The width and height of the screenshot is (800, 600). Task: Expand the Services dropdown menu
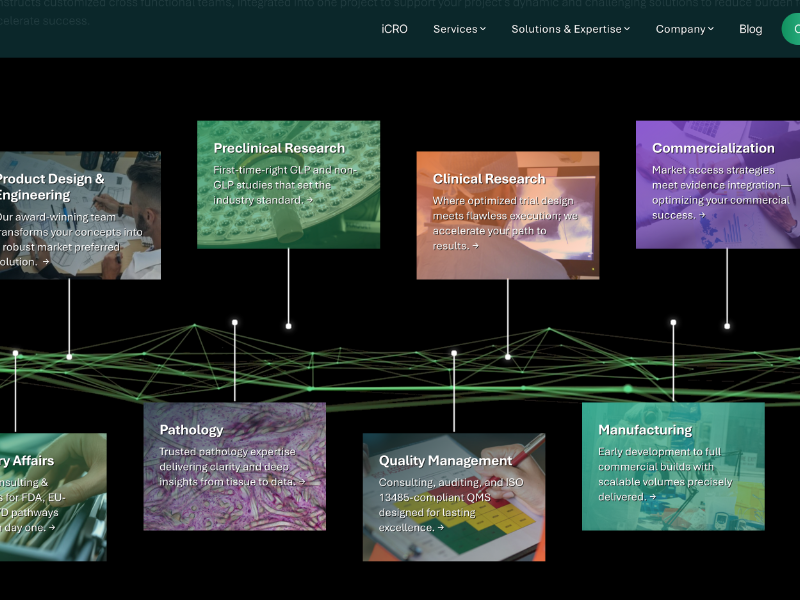click(x=459, y=29)
